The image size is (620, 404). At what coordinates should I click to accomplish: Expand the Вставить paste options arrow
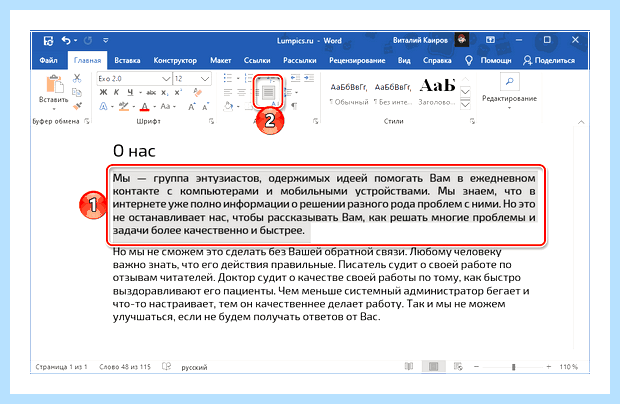point(54,108)
